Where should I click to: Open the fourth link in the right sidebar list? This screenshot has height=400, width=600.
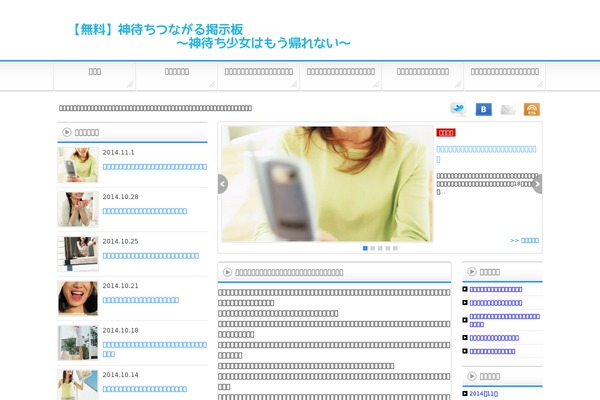click(x=494, y=338)
